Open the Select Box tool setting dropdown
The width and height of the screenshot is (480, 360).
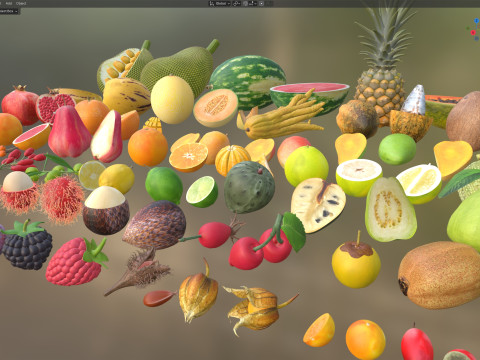point(9,11)
